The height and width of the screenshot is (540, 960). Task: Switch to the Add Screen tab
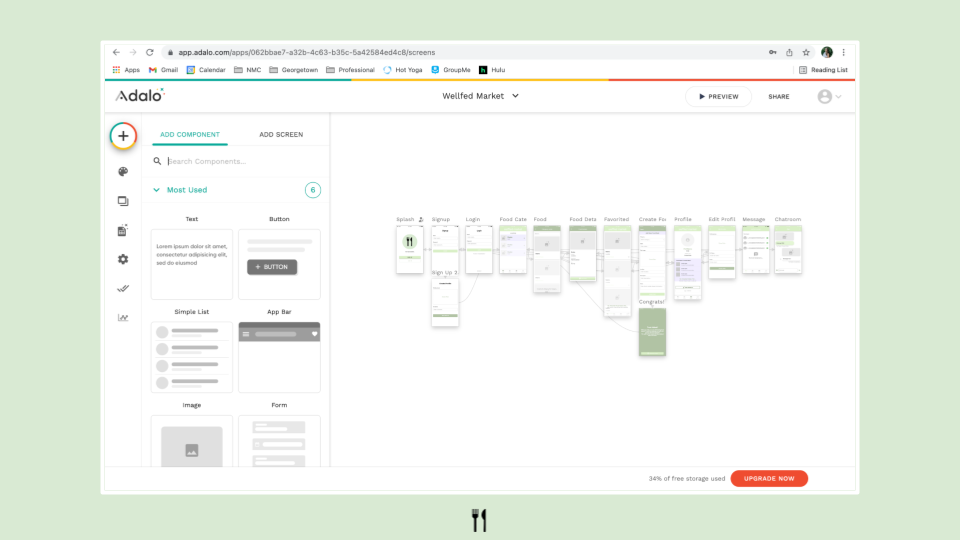(x=281, y=135)
